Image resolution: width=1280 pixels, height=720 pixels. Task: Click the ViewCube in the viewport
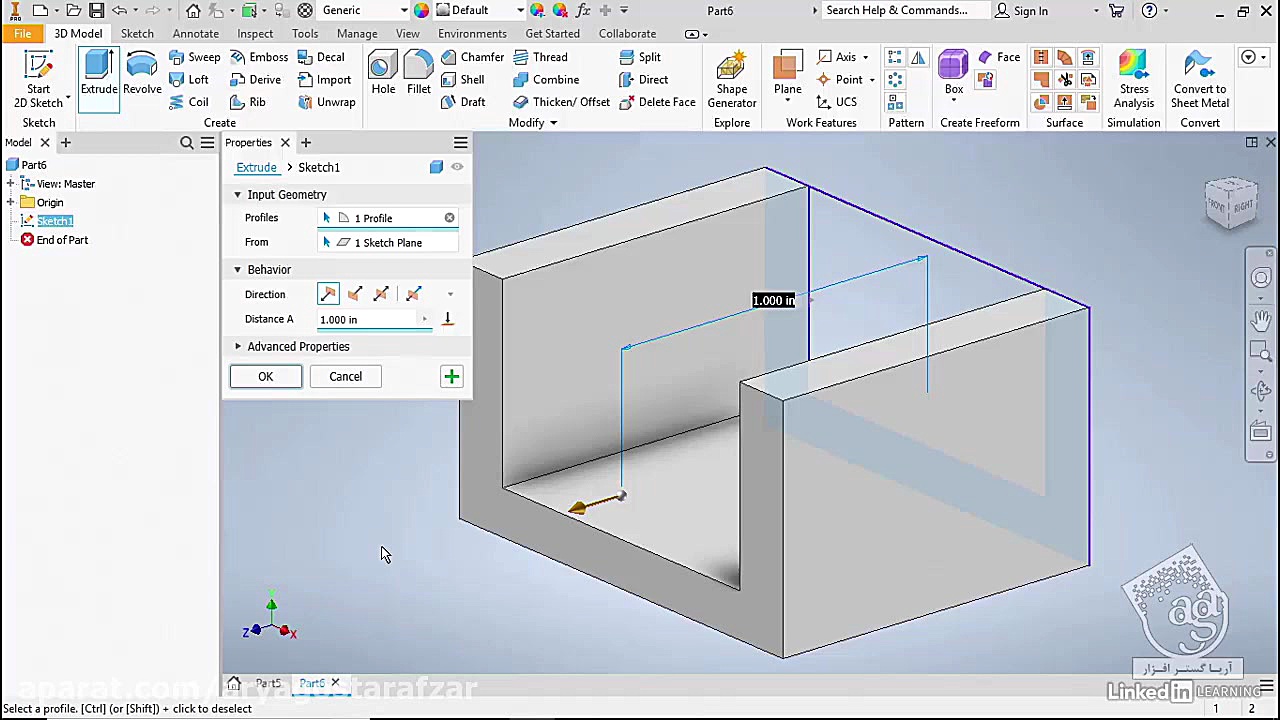(x=1231, y=203)
